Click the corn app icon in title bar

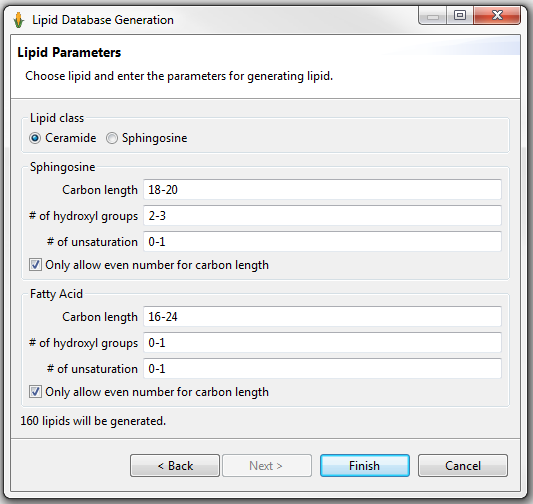click(x=19, y=20)
